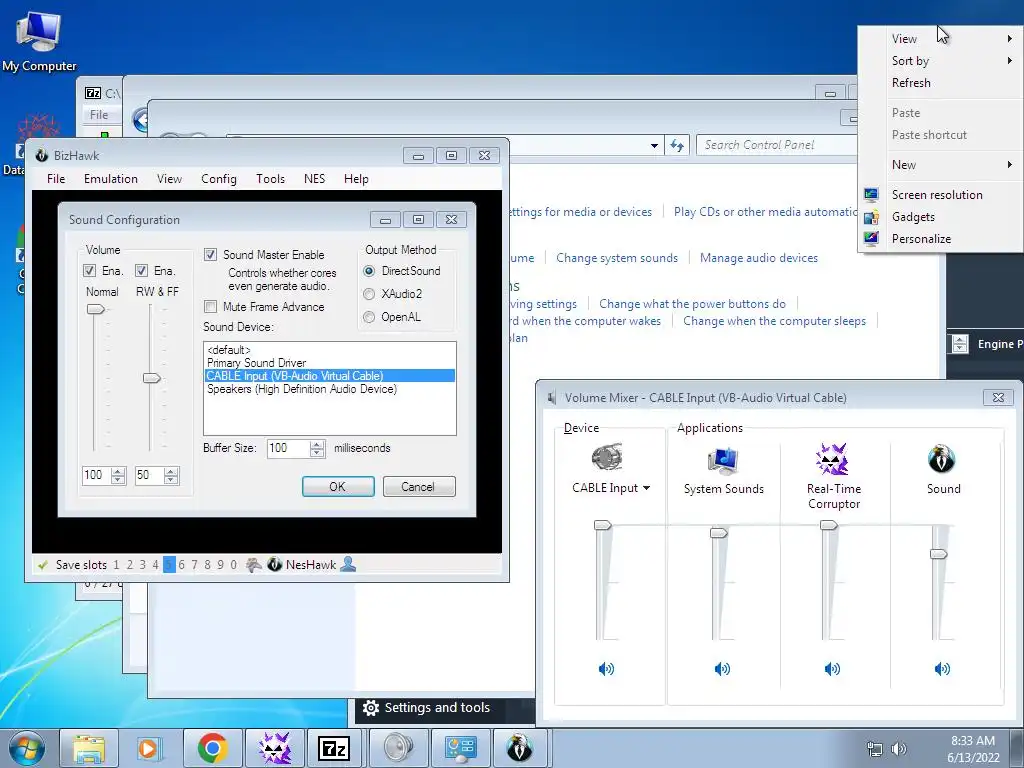Open the Emulation menu in BizHawk

pyautogui.click(x=110, y=179)
